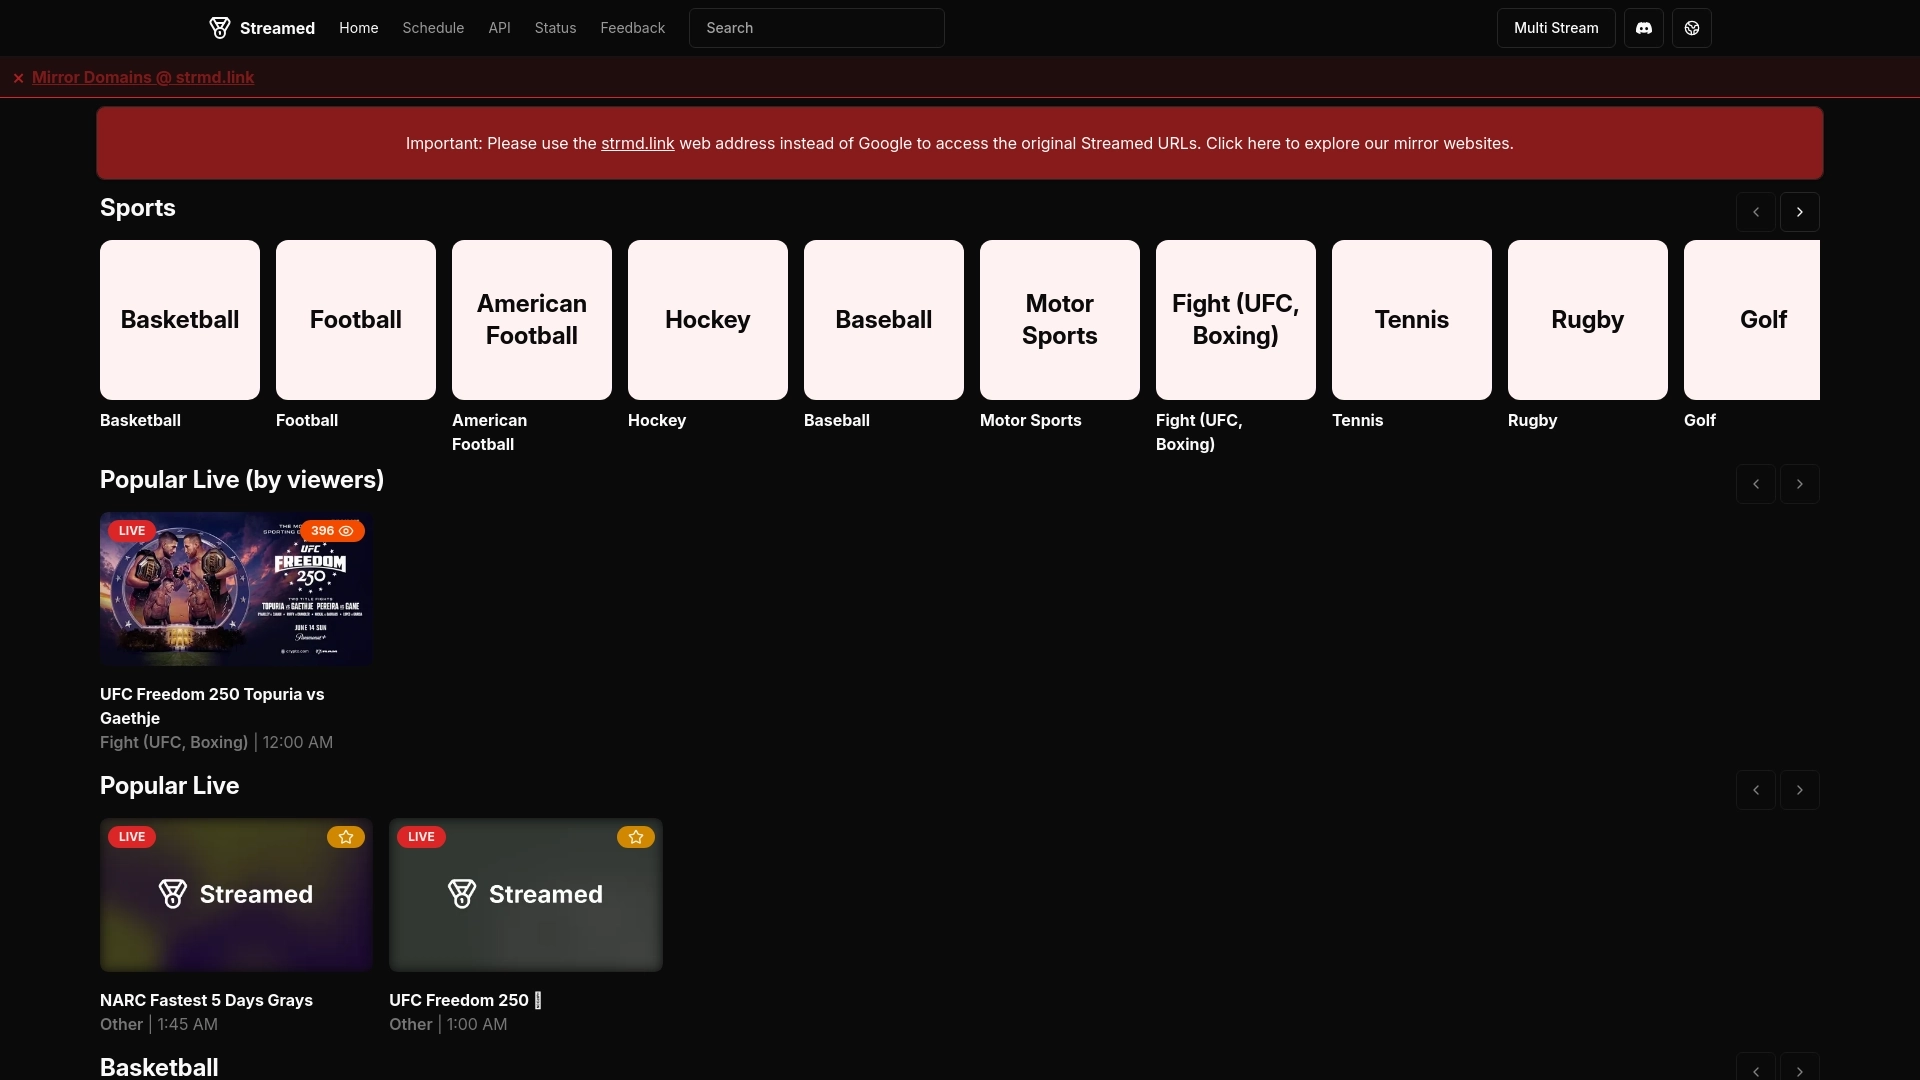1920x1080 pixels.
Task: Open NARC Fastest 5 Days stream thumbnail
Action: tap(236, 895)
